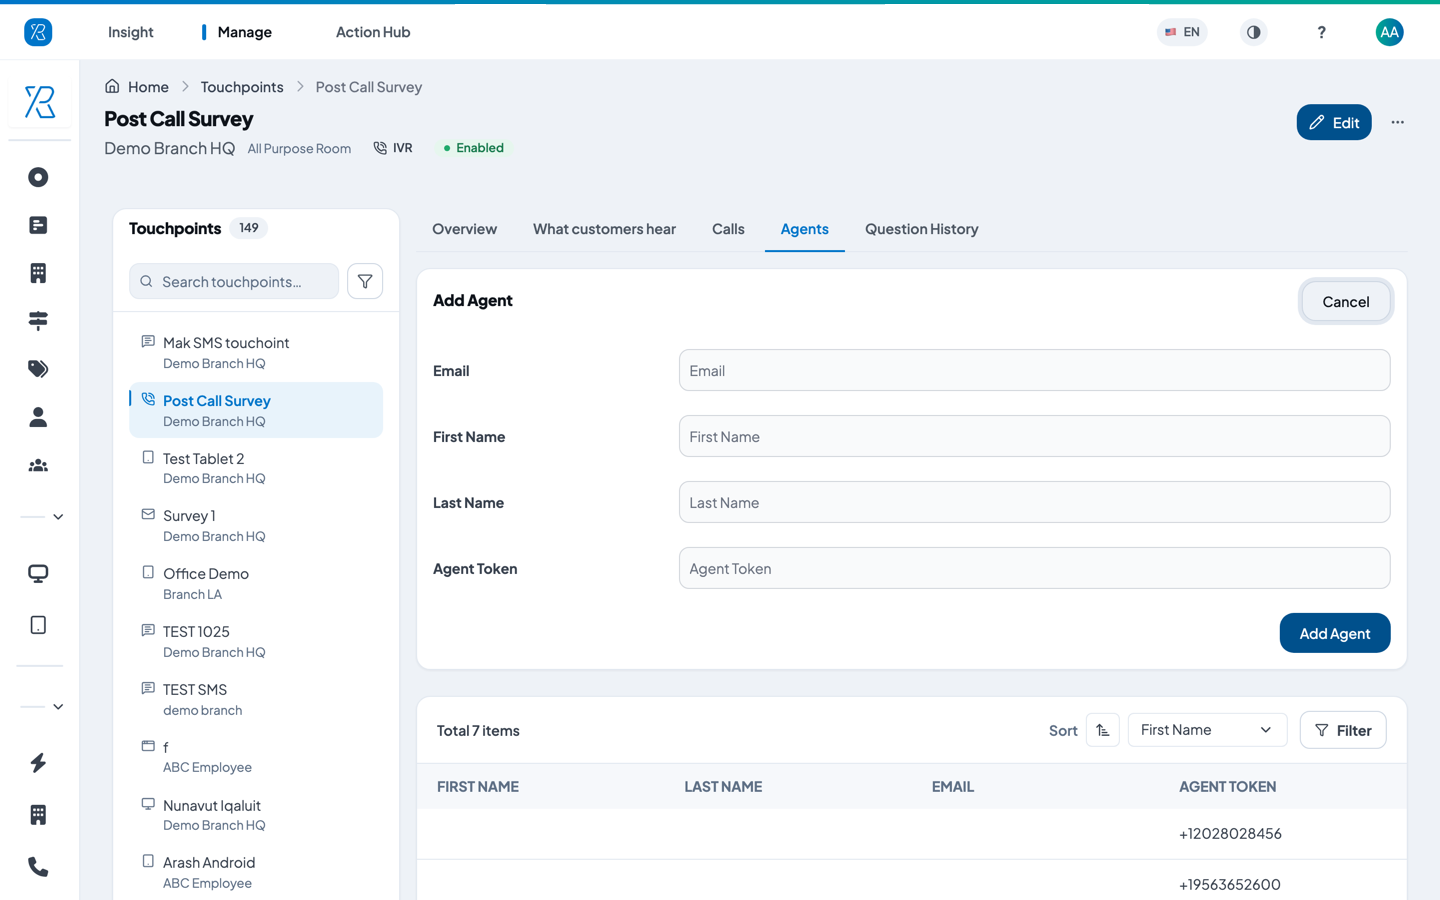Focus the Agent Token input field
The image size is (1440, 900).
1034,568
